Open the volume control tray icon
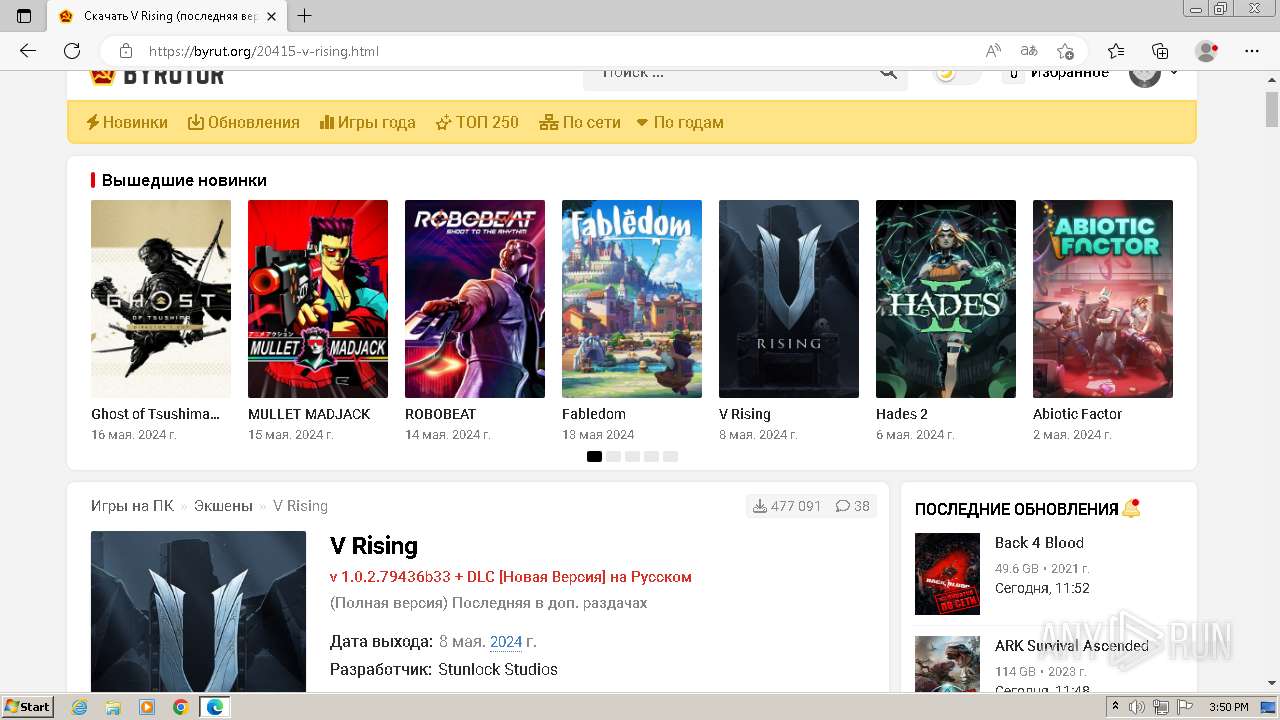 [1138, 707]
